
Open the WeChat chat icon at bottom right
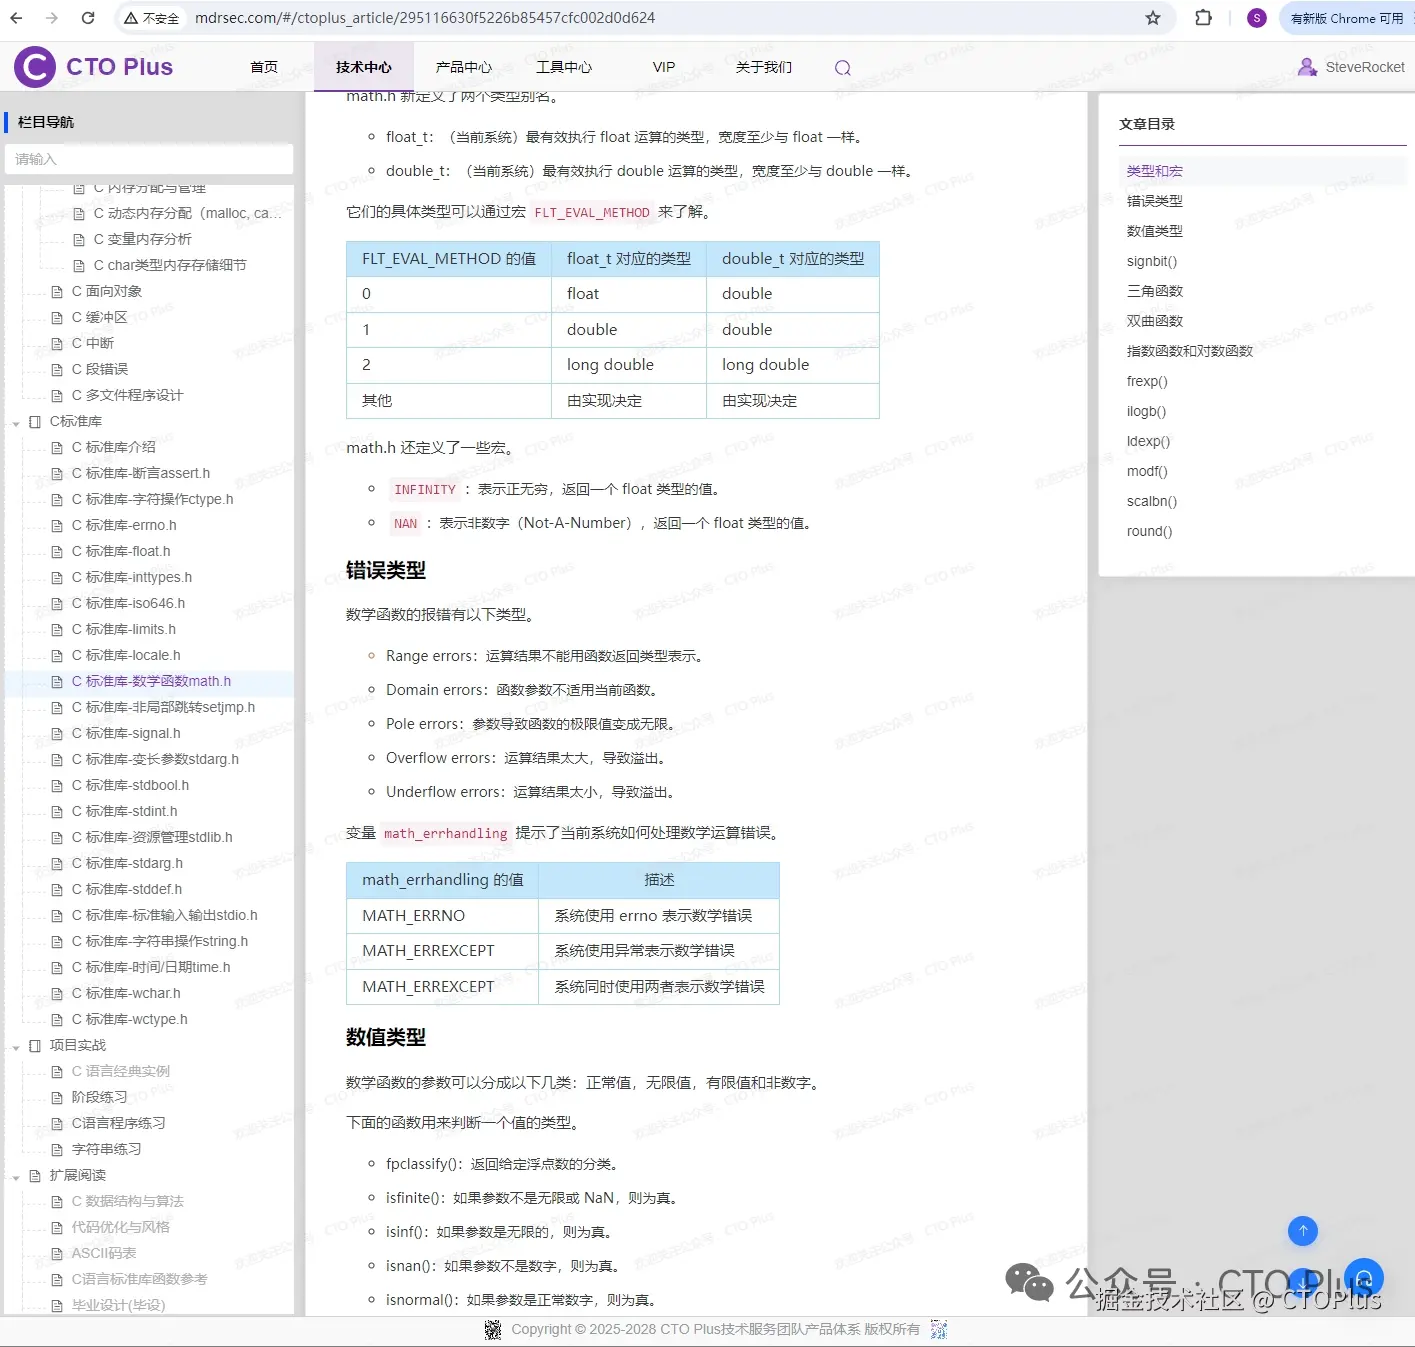[1028, 1283]
